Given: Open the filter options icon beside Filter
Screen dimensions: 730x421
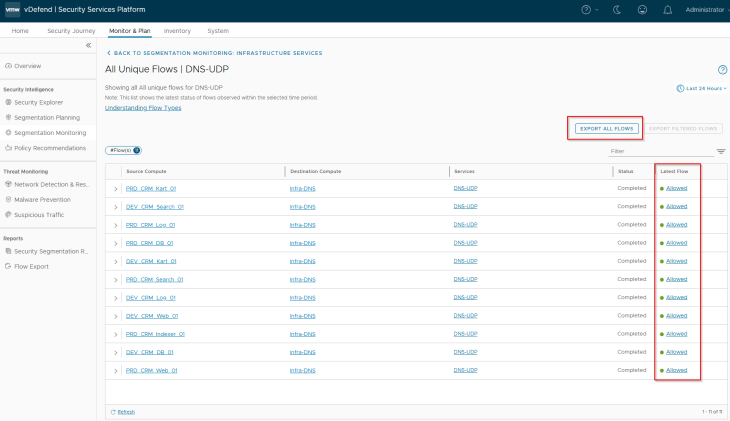Looking at the screenshot, I should point(721,151).
